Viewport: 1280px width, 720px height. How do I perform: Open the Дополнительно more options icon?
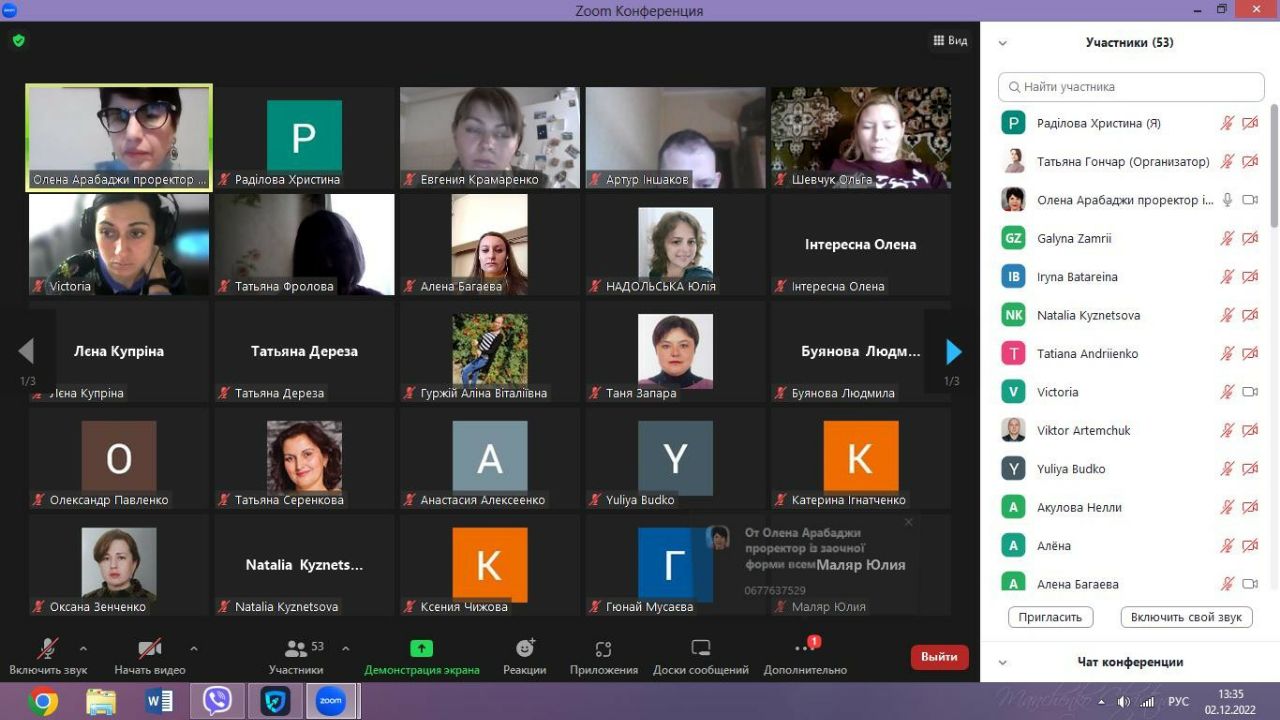pyautogui.click(x=805, y=649)
